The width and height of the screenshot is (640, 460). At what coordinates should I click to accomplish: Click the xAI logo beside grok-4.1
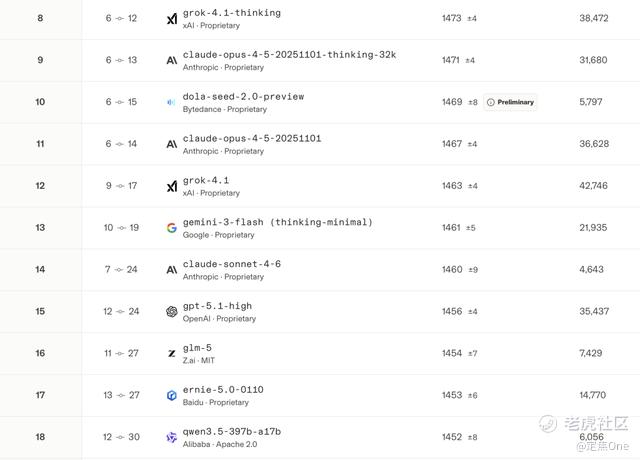pos(172,186)
